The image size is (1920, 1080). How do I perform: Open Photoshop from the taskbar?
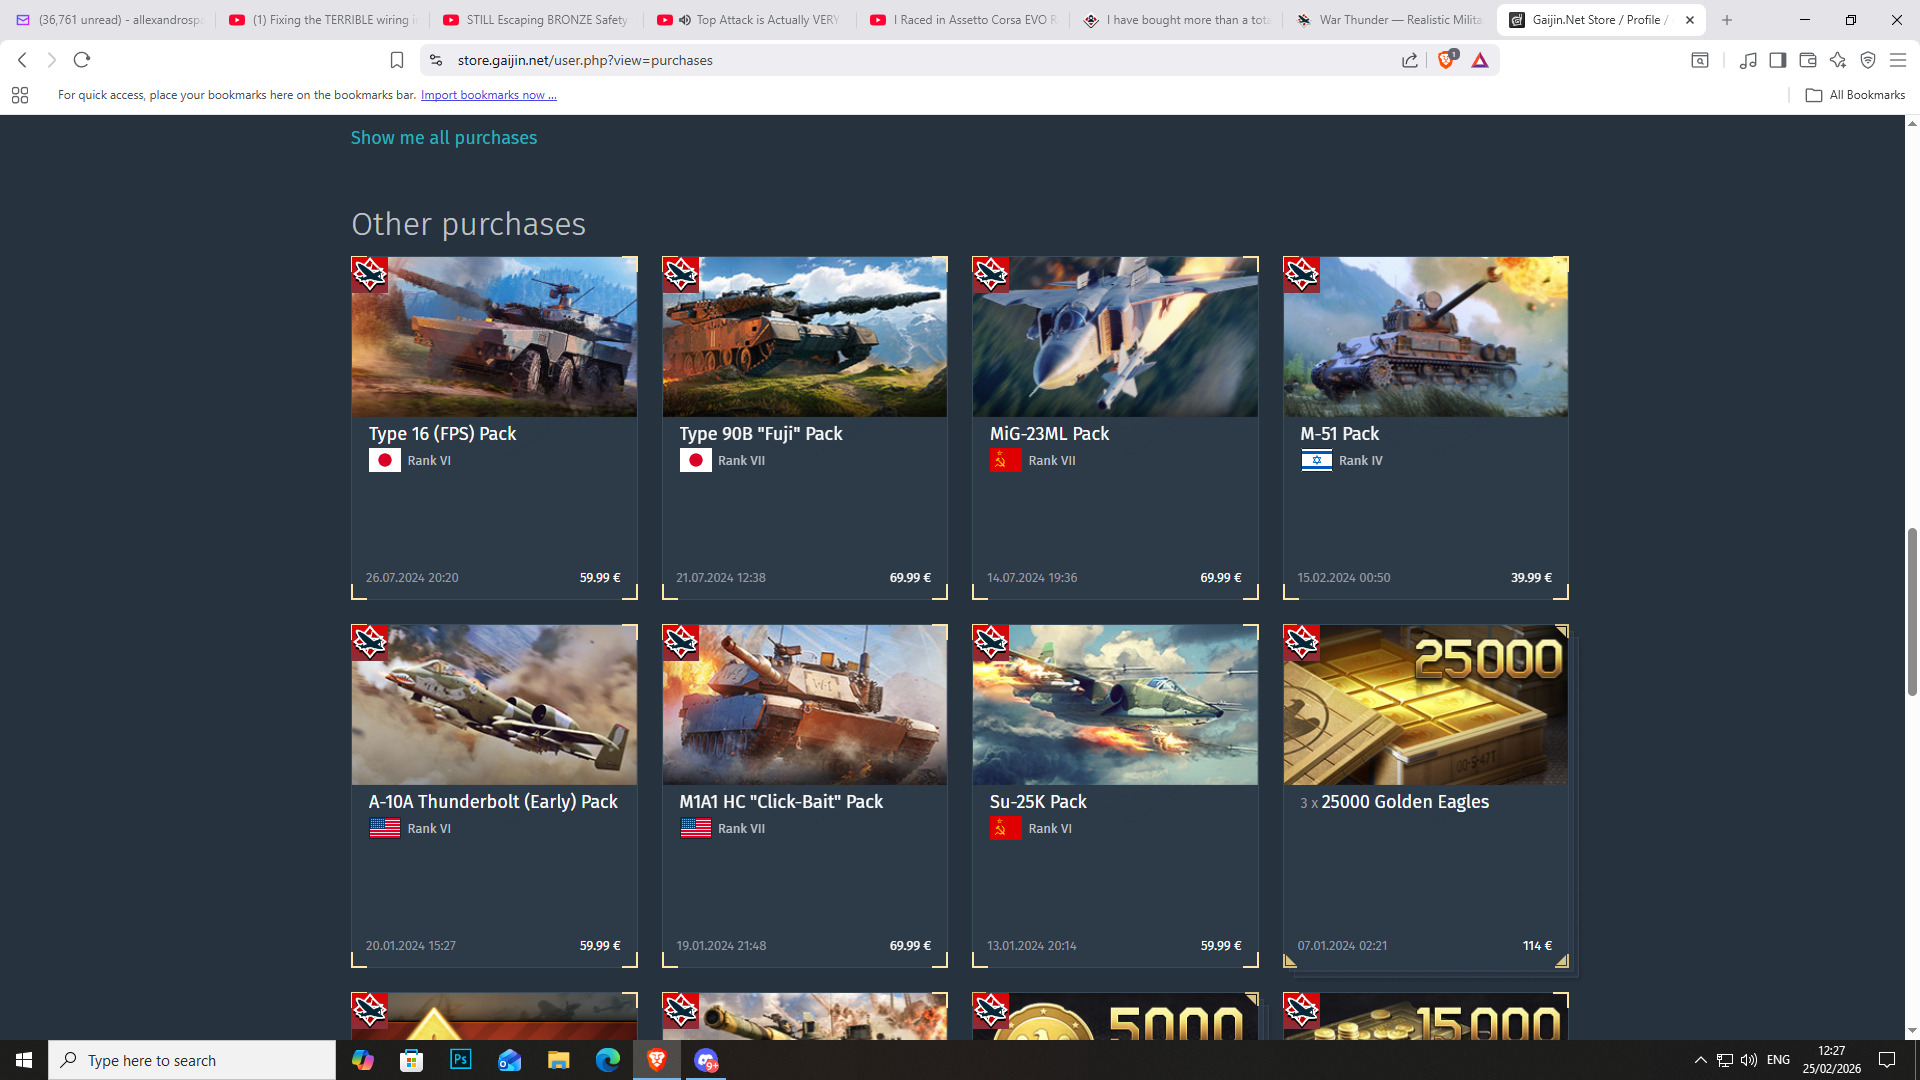tap(460, 1060)
